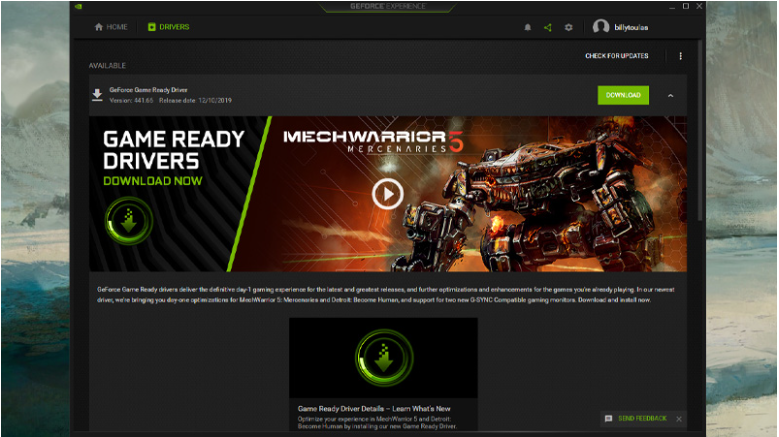Collapse the Game Ready Driver details chevron
779x437 pixels.
pos(670,96)
